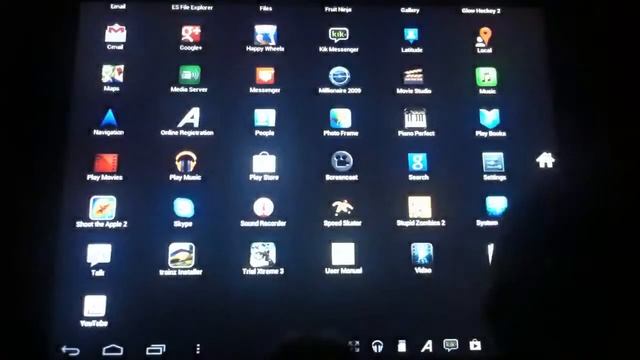Start Millionaire 2009
Image resolution: width=640 pixels, height=360 pixels.
pyautogui.click(x=339, y=76)
